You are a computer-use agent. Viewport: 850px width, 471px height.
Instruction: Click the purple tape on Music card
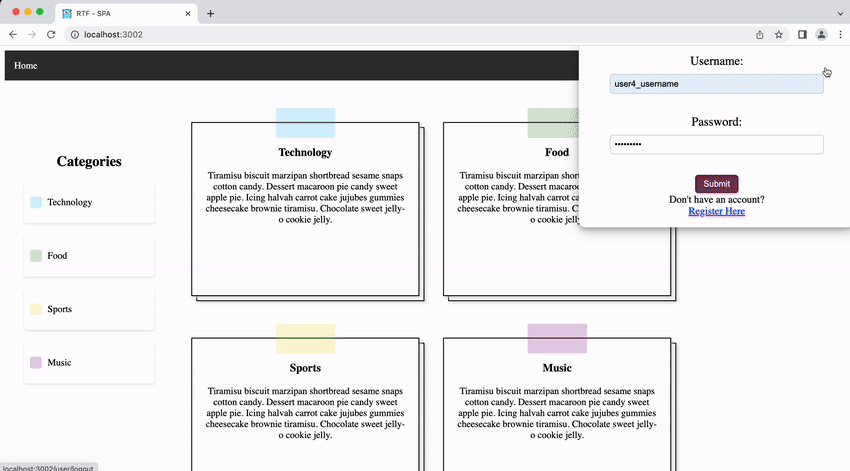click(x=557, y=339)
